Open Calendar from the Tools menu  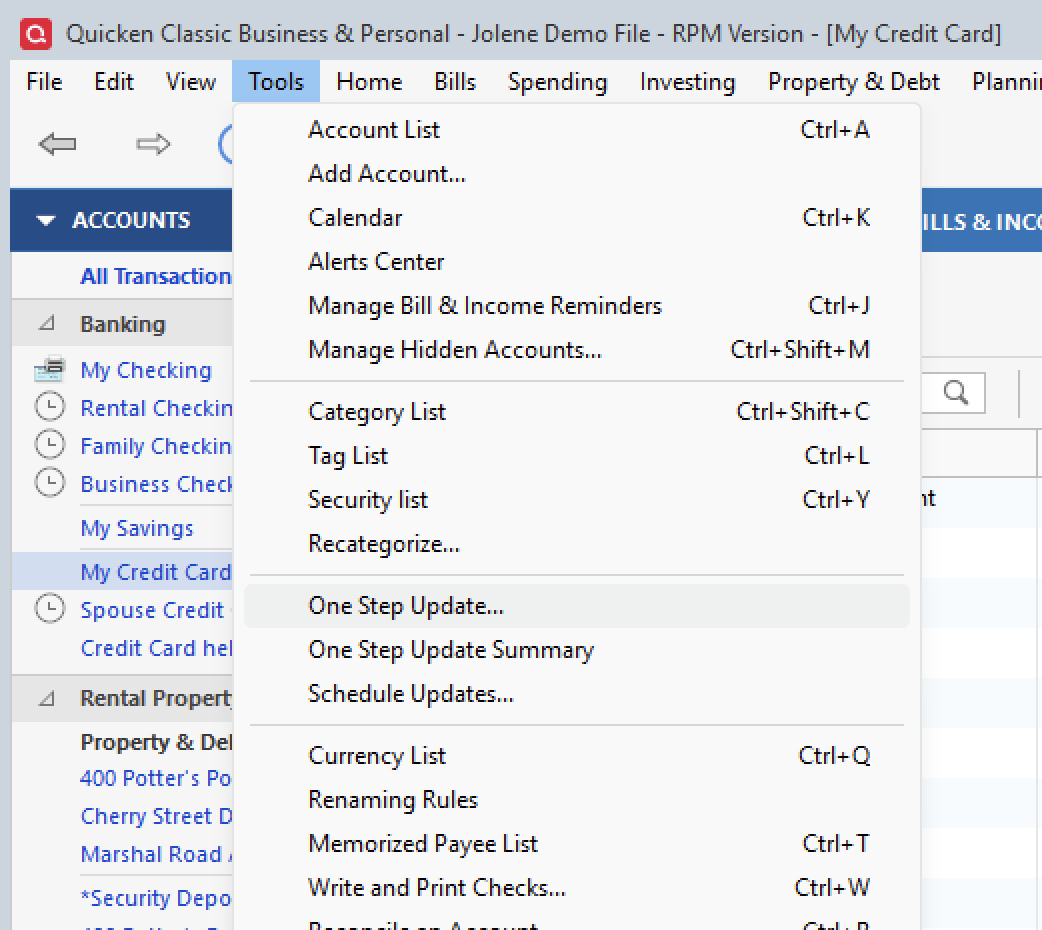(576, 217)
